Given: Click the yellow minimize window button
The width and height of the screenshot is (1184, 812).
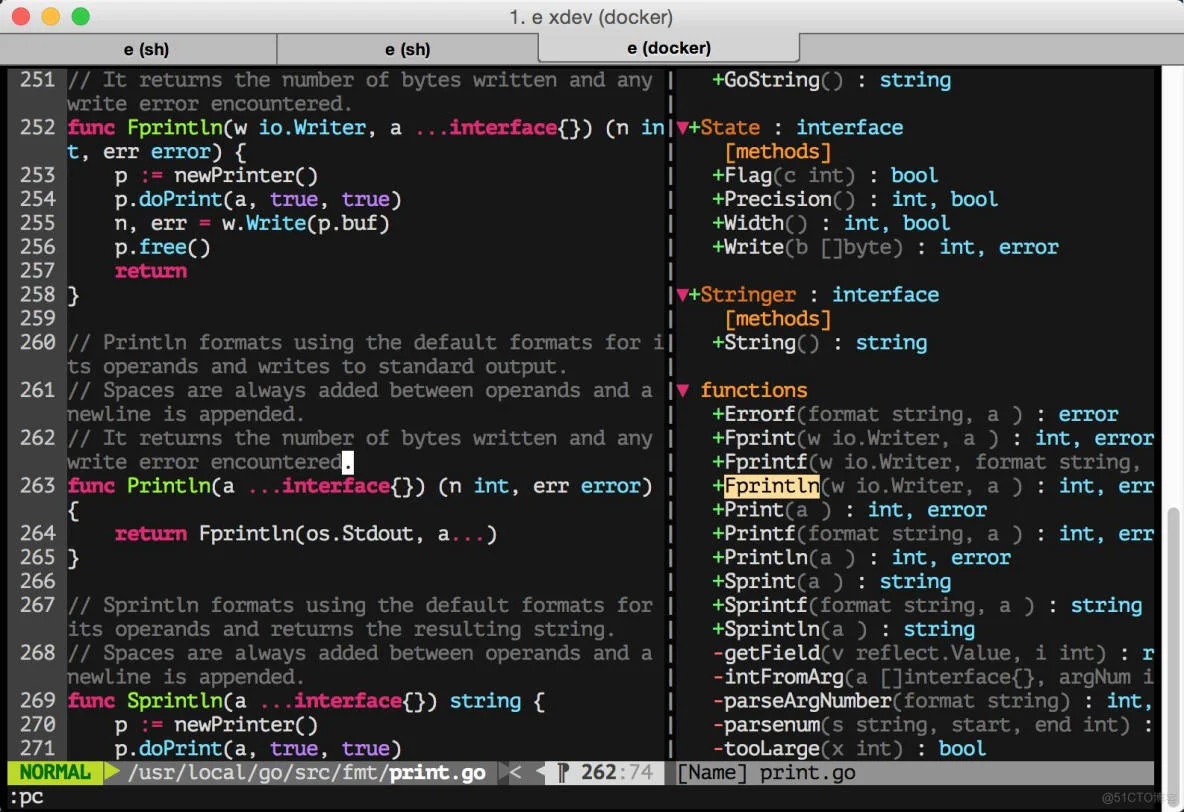Looking at the screenshot, I should (51, 16).
